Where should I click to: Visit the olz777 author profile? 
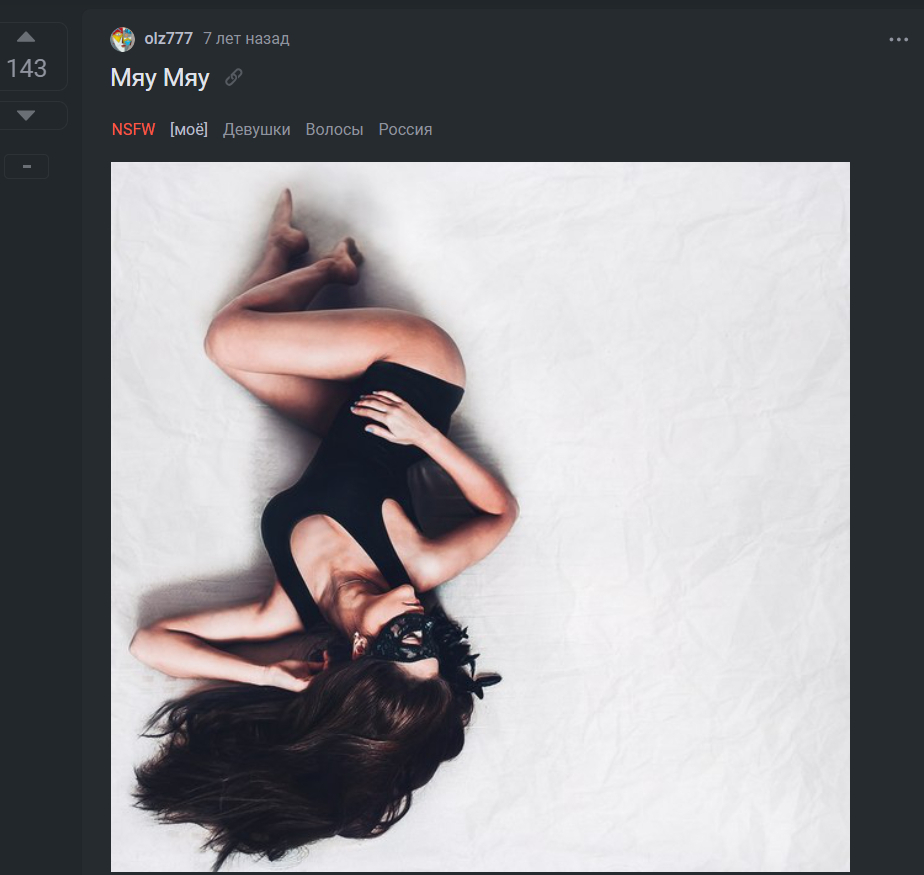pos(168,39)
